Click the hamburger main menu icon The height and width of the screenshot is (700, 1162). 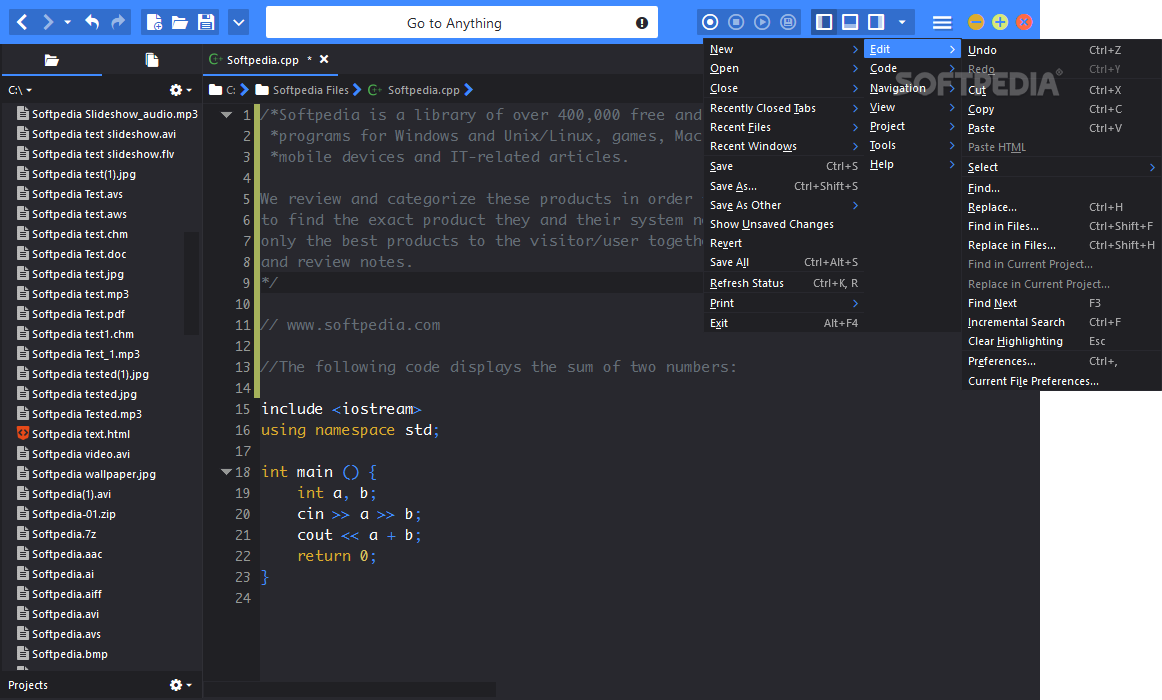(x=942, y=22)
